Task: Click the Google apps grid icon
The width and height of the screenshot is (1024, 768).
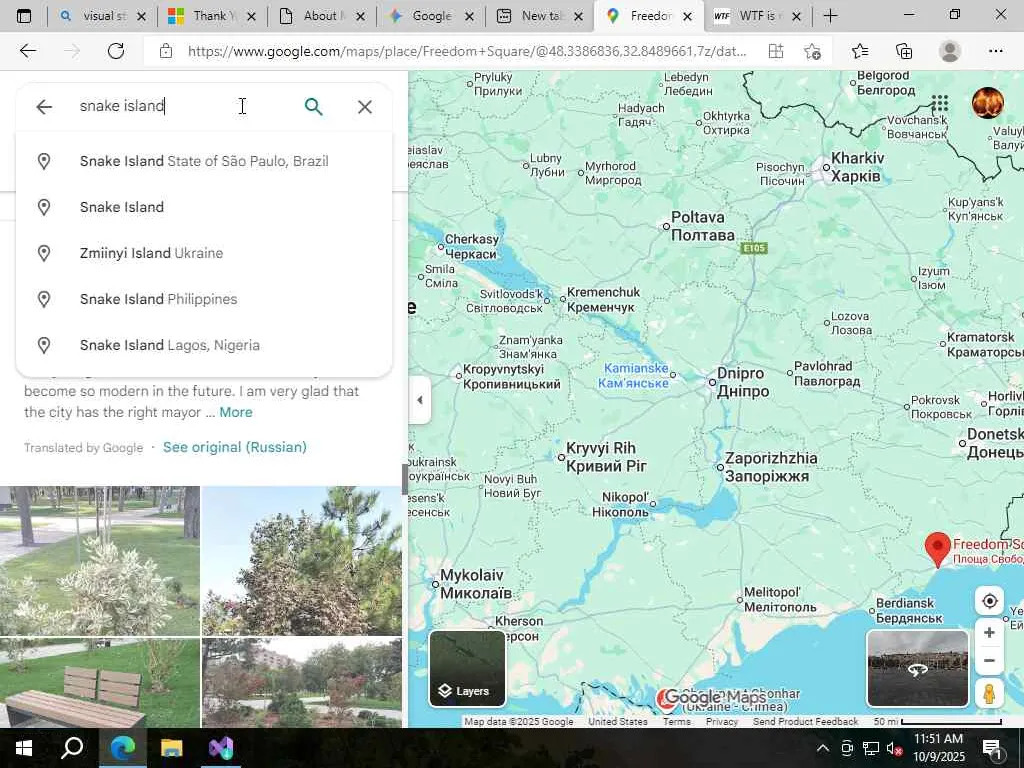Action: pos(940,103)
